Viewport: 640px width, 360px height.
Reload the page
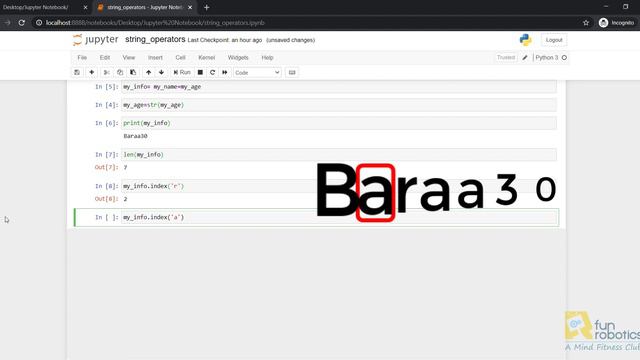coord(22,23)
